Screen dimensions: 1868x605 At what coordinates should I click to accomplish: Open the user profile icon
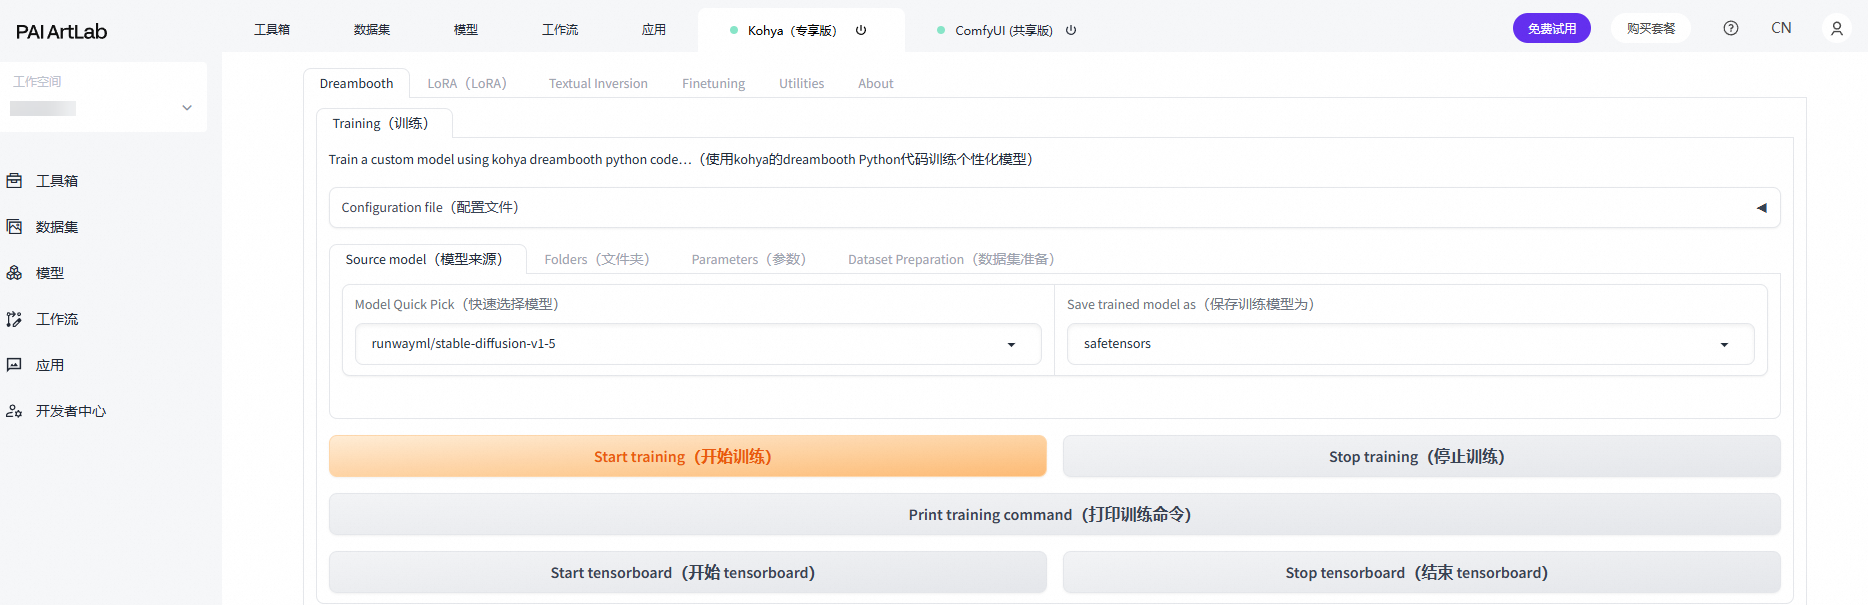(x=1837, y=28)
